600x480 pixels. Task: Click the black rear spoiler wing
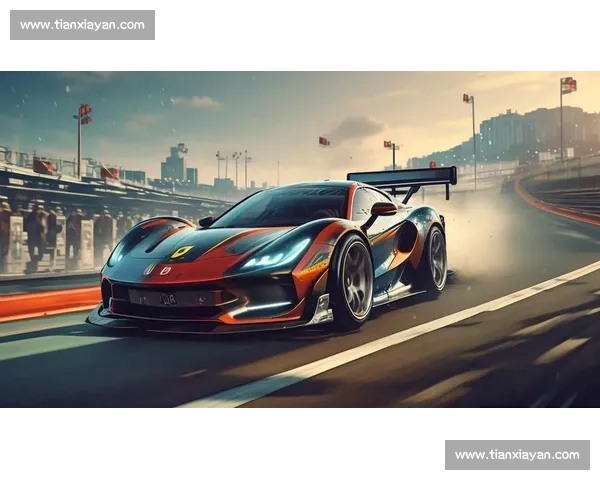(402, 177)
